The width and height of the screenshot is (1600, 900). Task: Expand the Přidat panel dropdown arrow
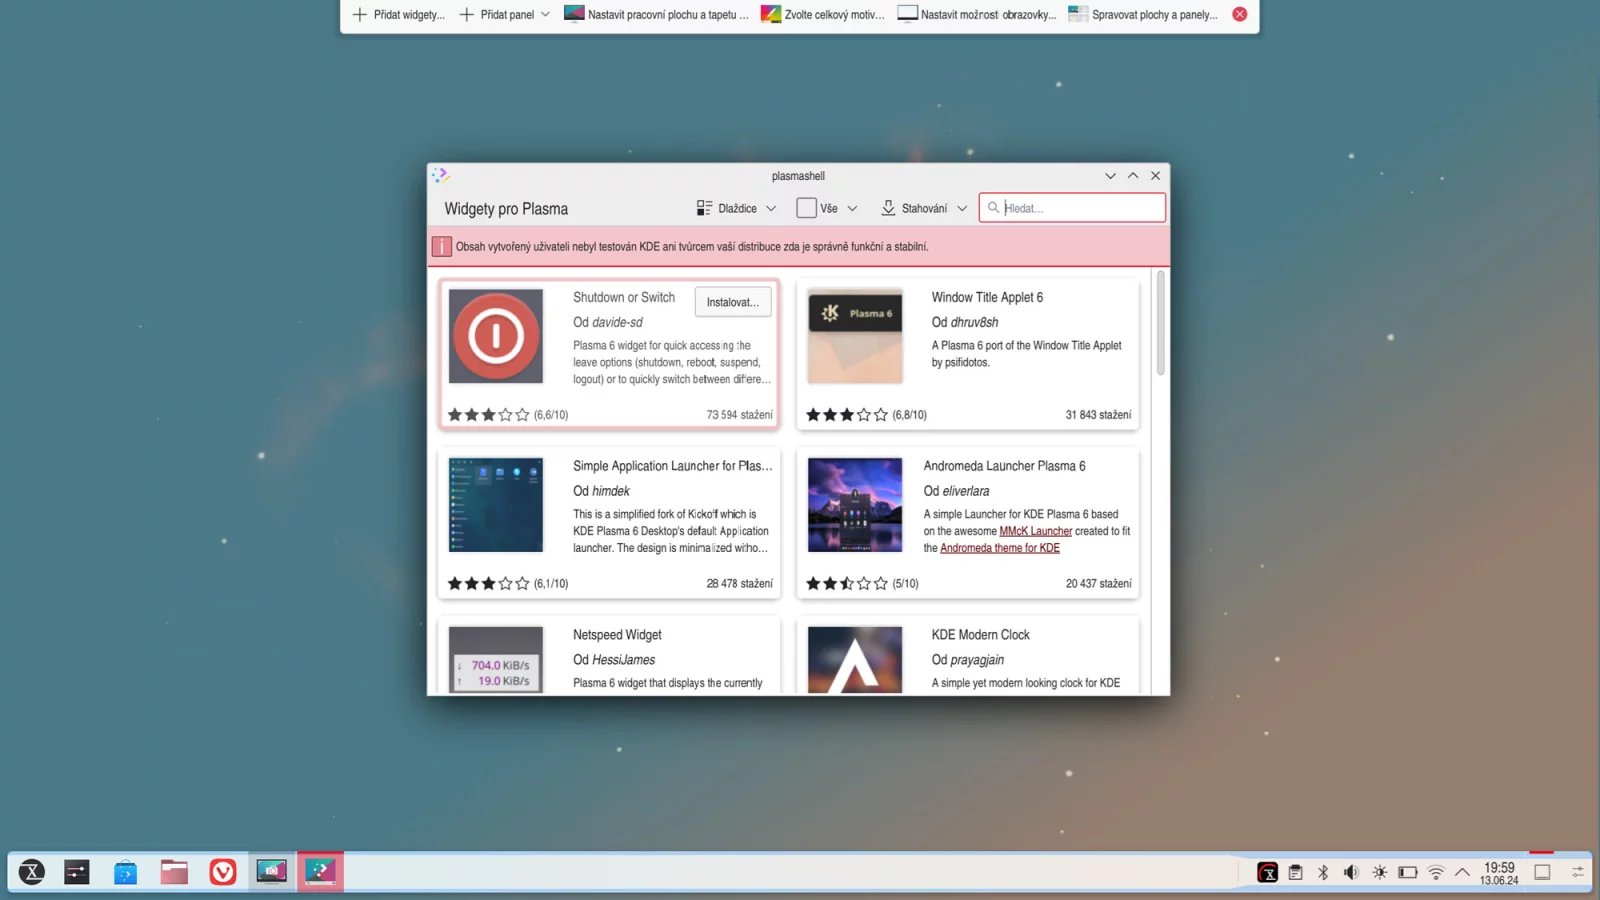coord(545,15)
